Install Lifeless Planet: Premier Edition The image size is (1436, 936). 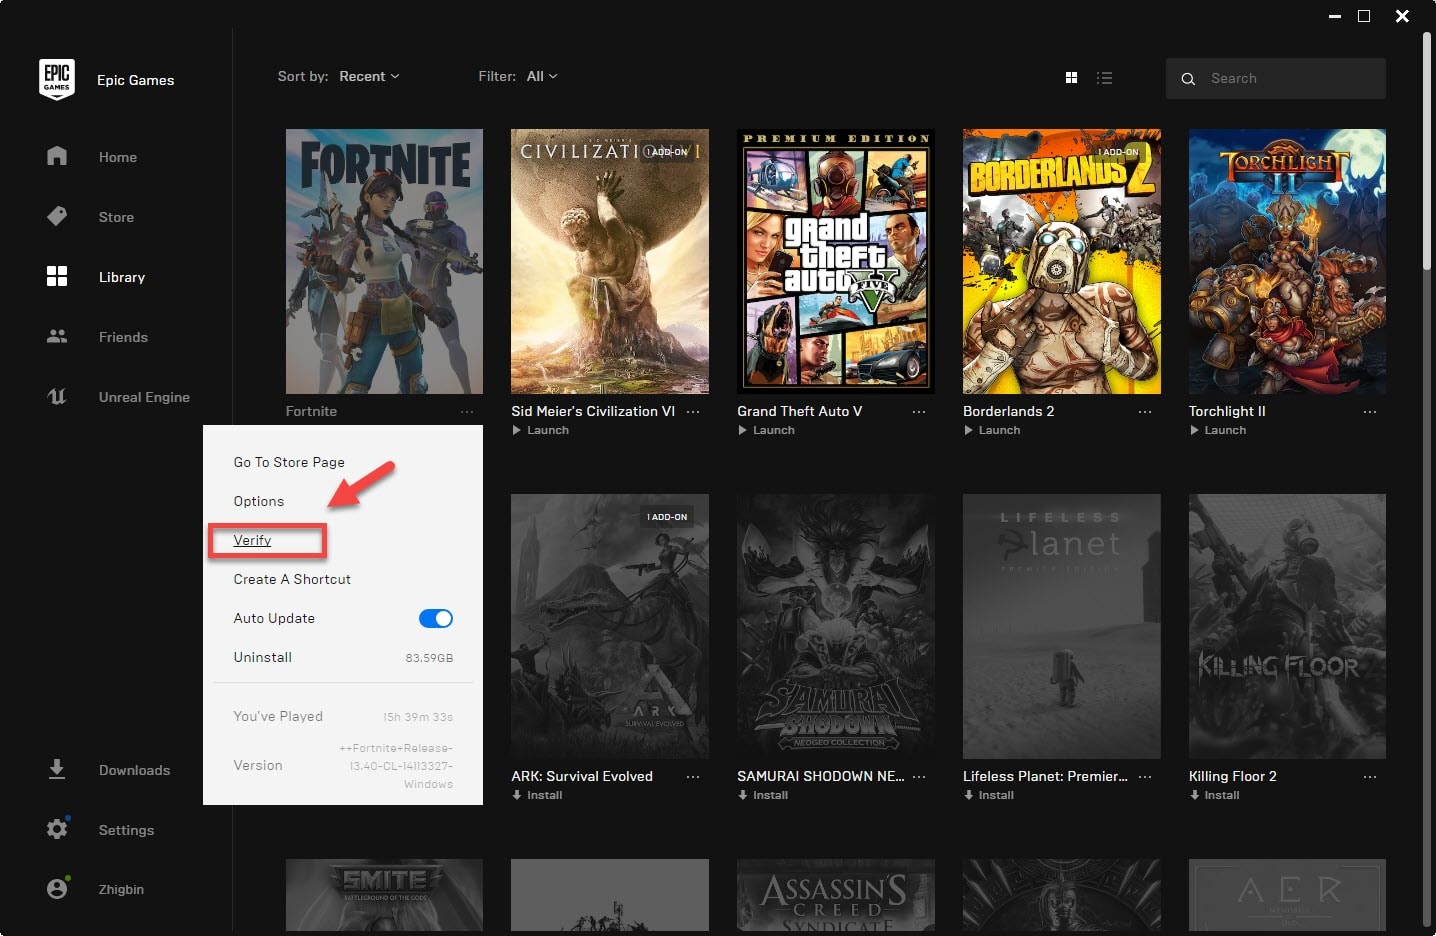[990, 795]
